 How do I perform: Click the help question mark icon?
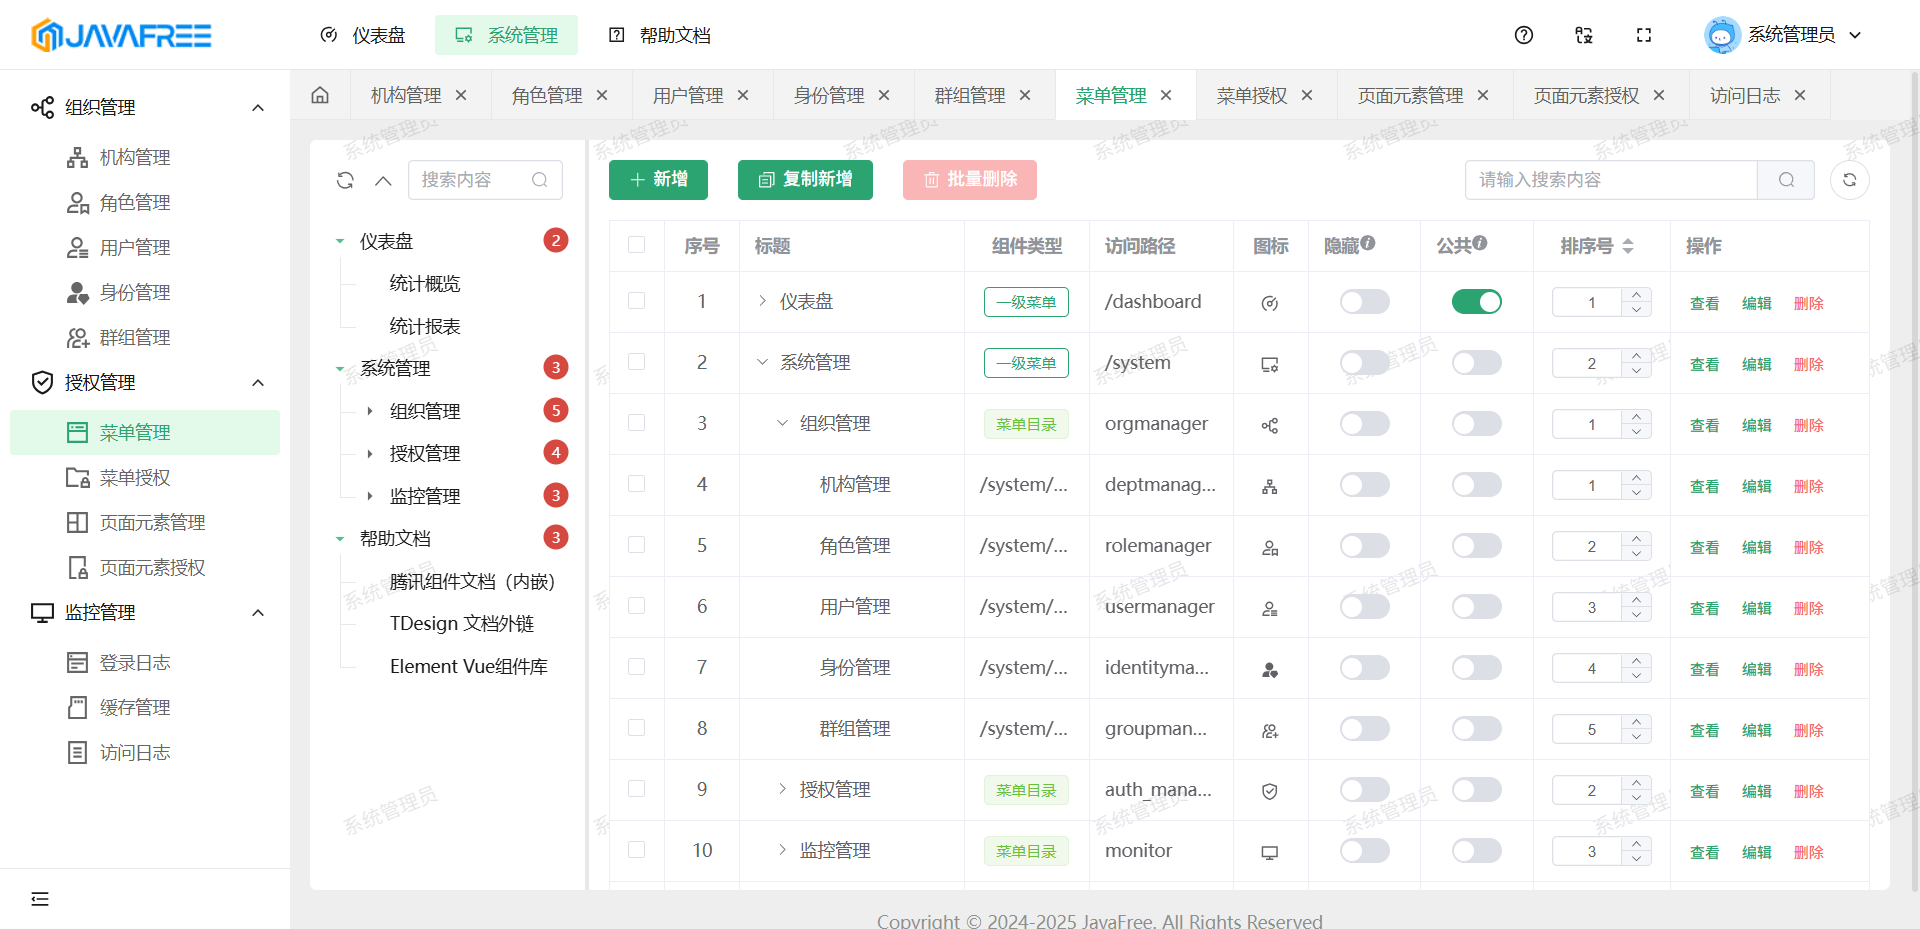[x=1523, y=35]
